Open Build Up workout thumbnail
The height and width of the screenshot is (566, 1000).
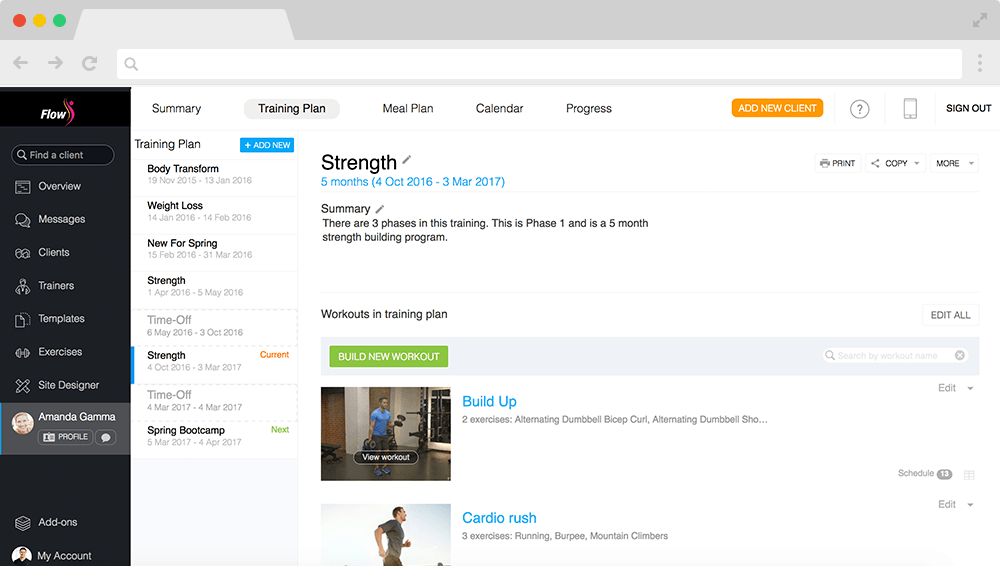point(385,434)
